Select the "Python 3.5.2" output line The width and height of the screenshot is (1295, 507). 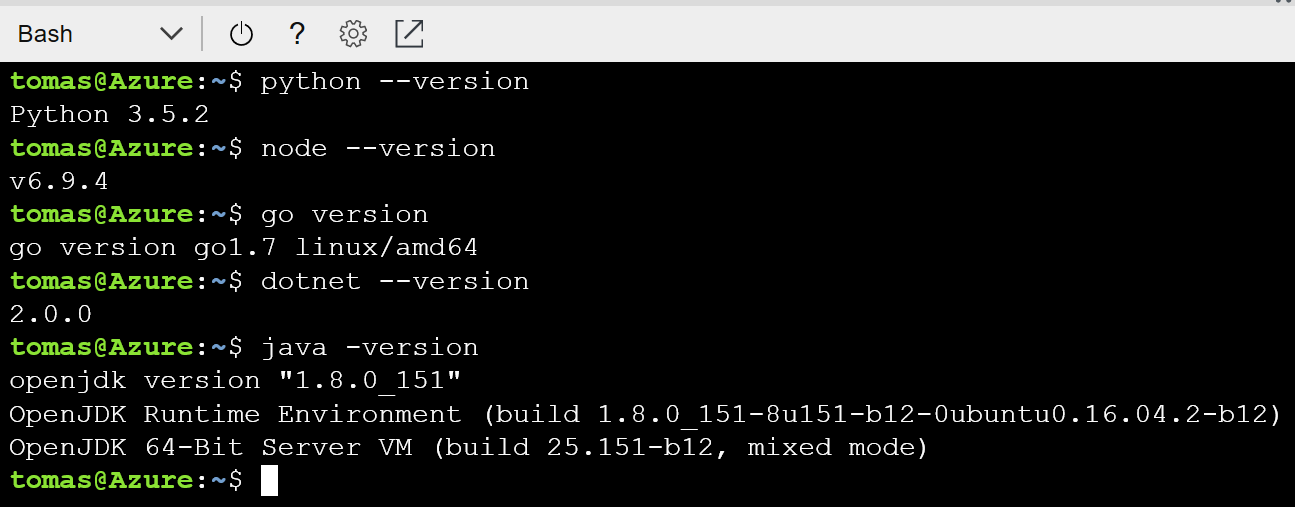point(110,115)
